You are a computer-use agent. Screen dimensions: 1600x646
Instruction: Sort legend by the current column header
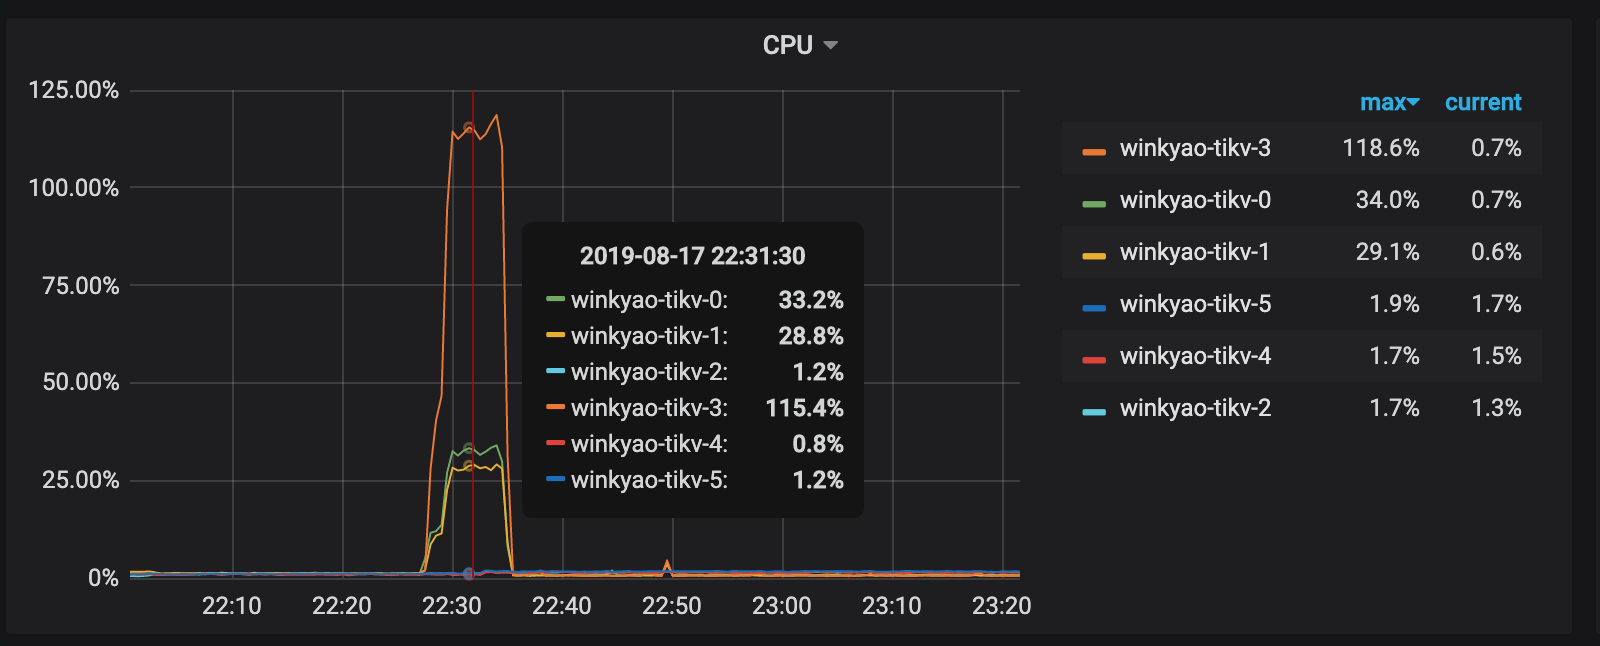[x=1483, y=102]
